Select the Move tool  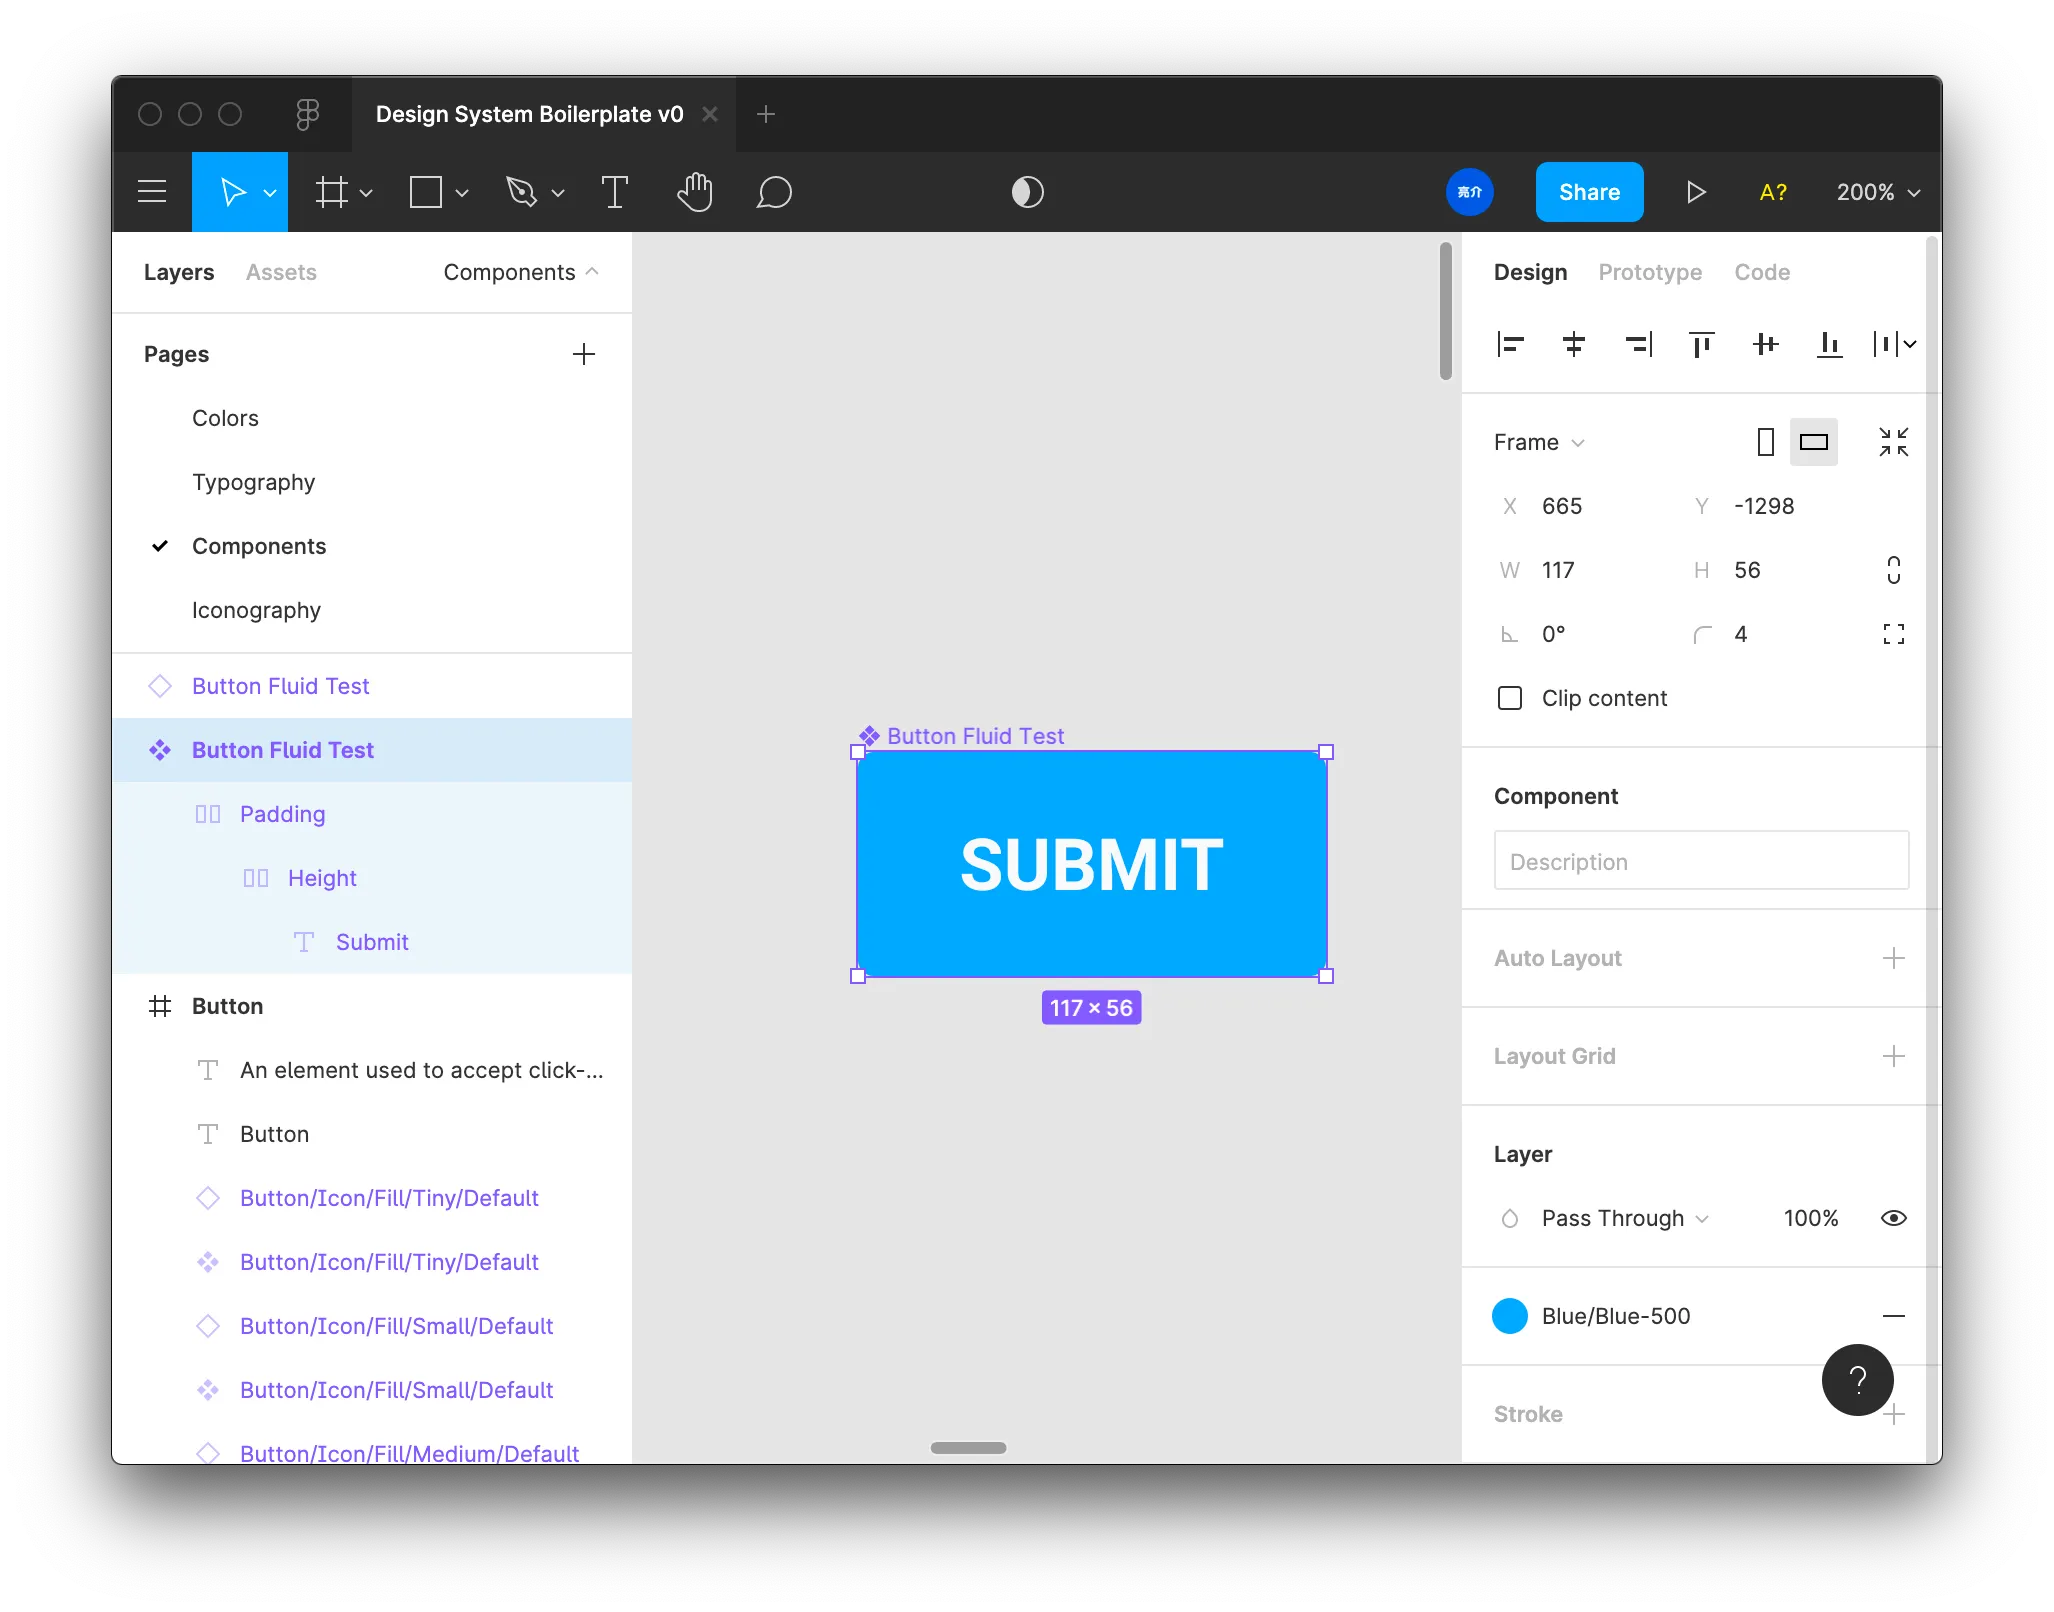(232, 192)
